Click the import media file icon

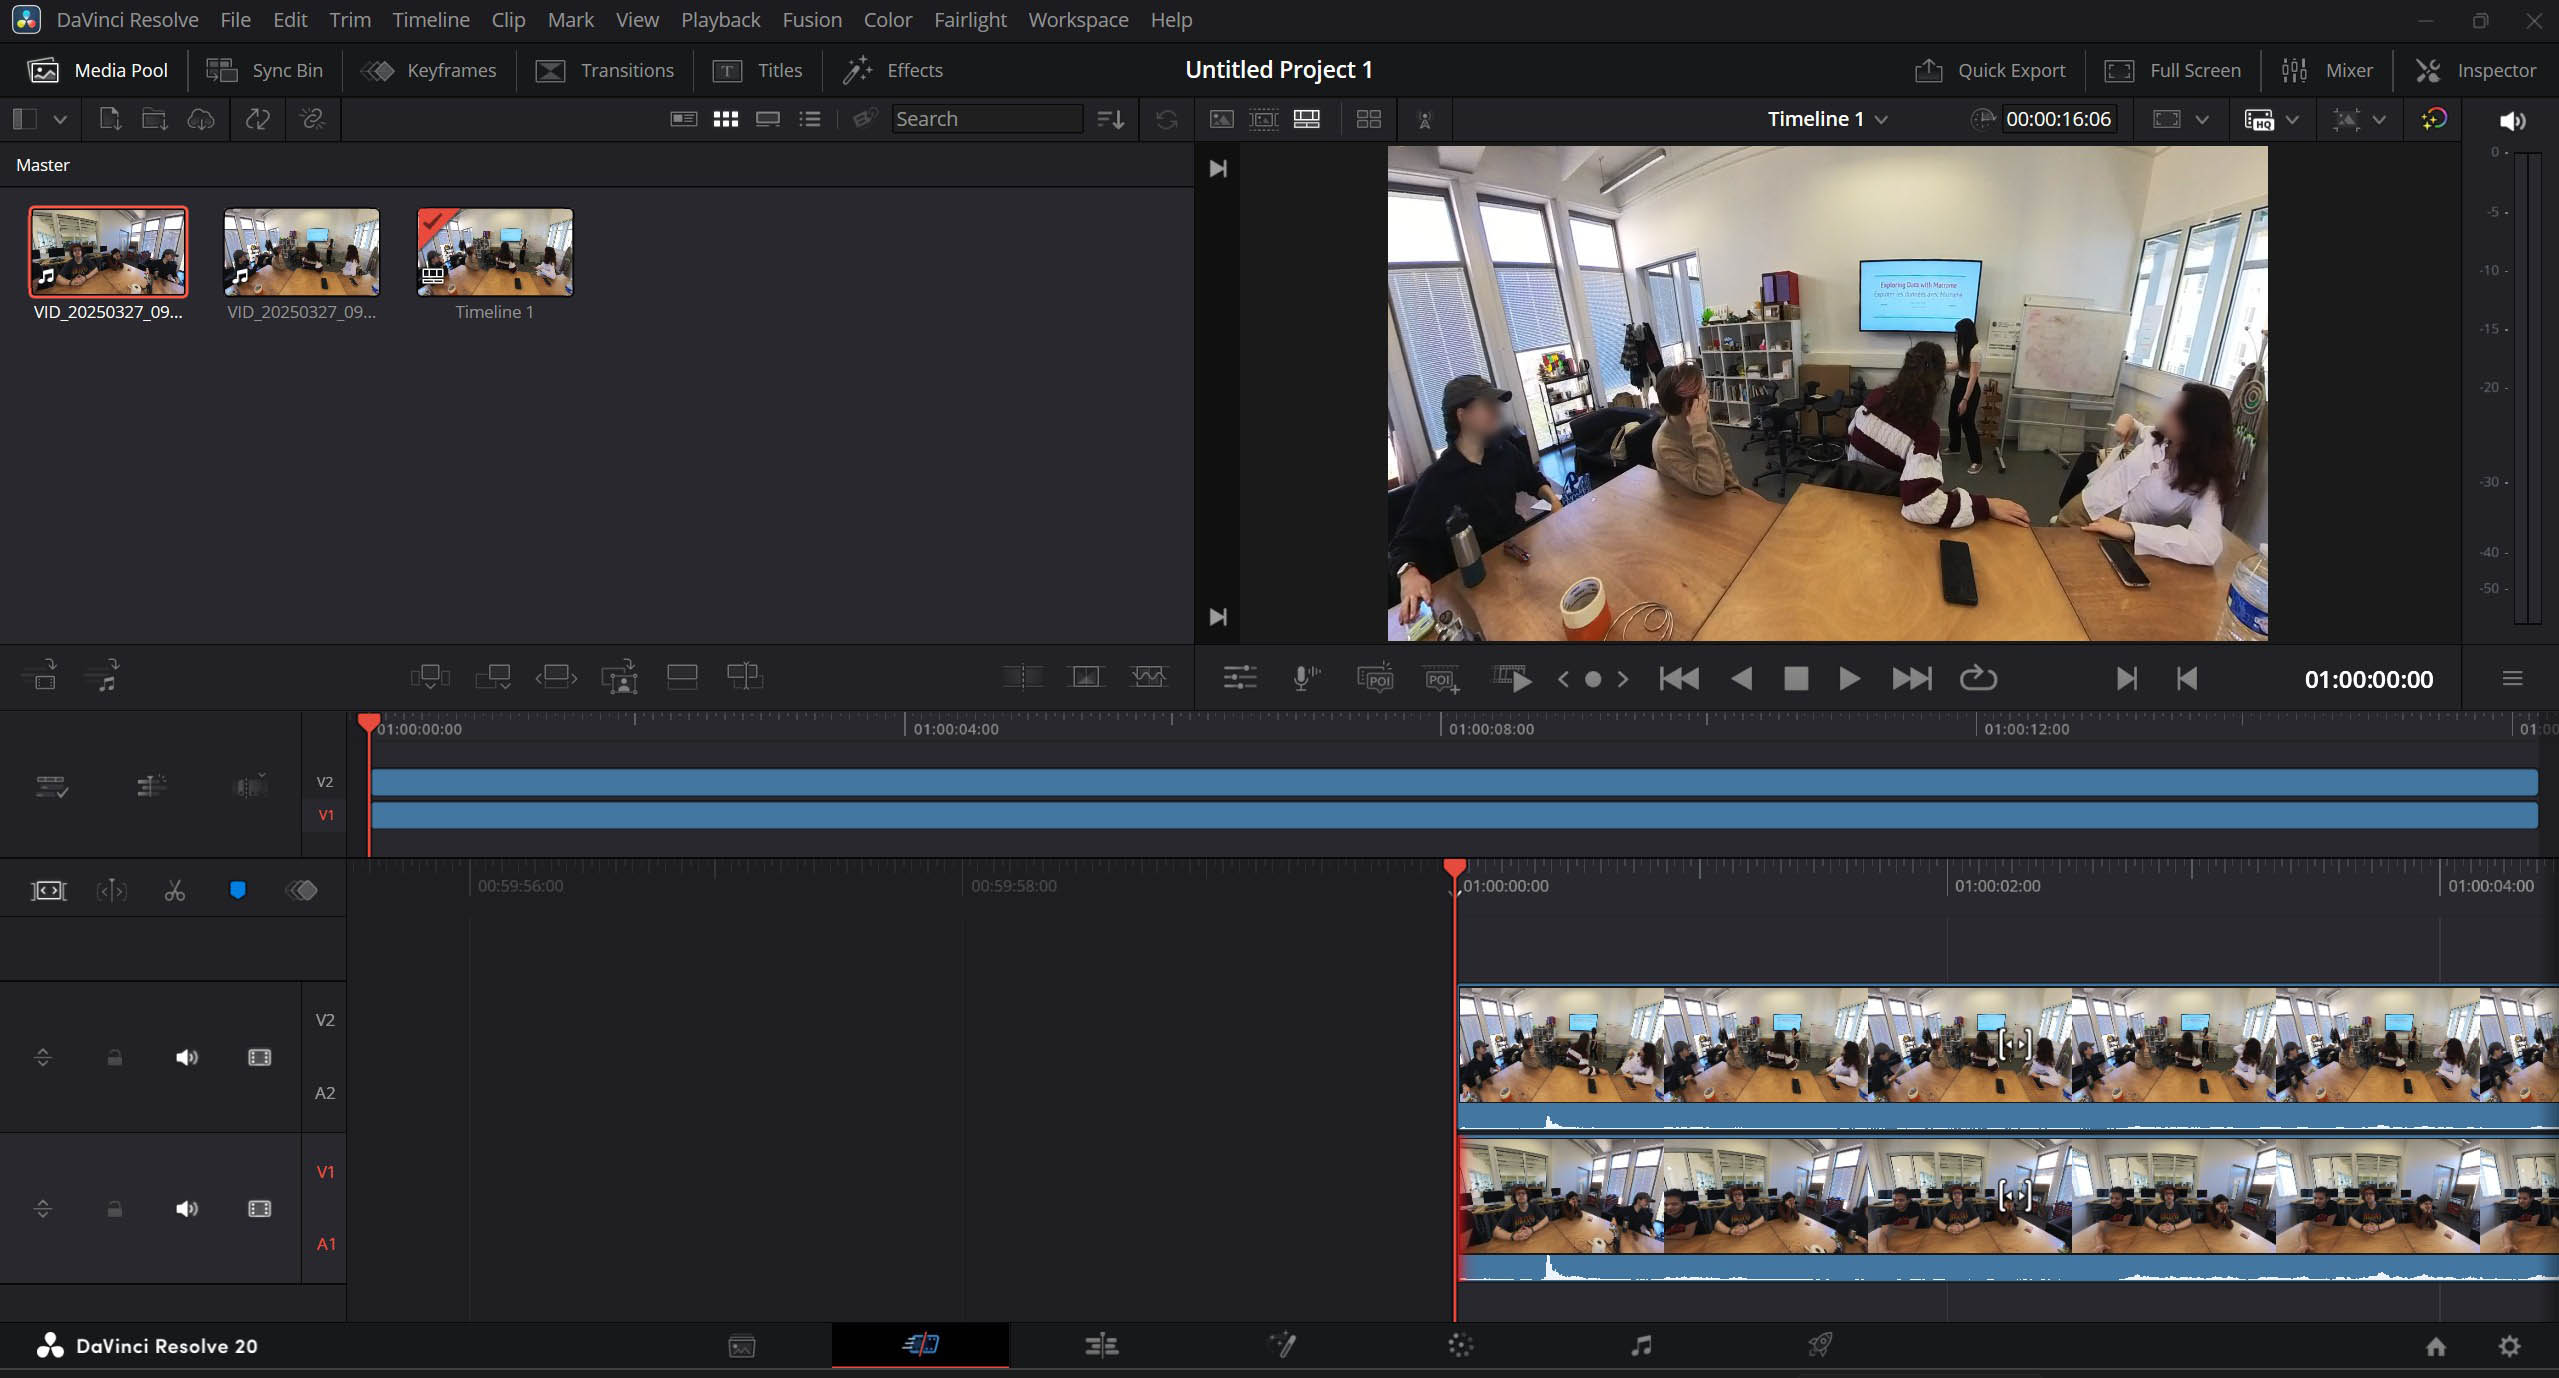110,119
